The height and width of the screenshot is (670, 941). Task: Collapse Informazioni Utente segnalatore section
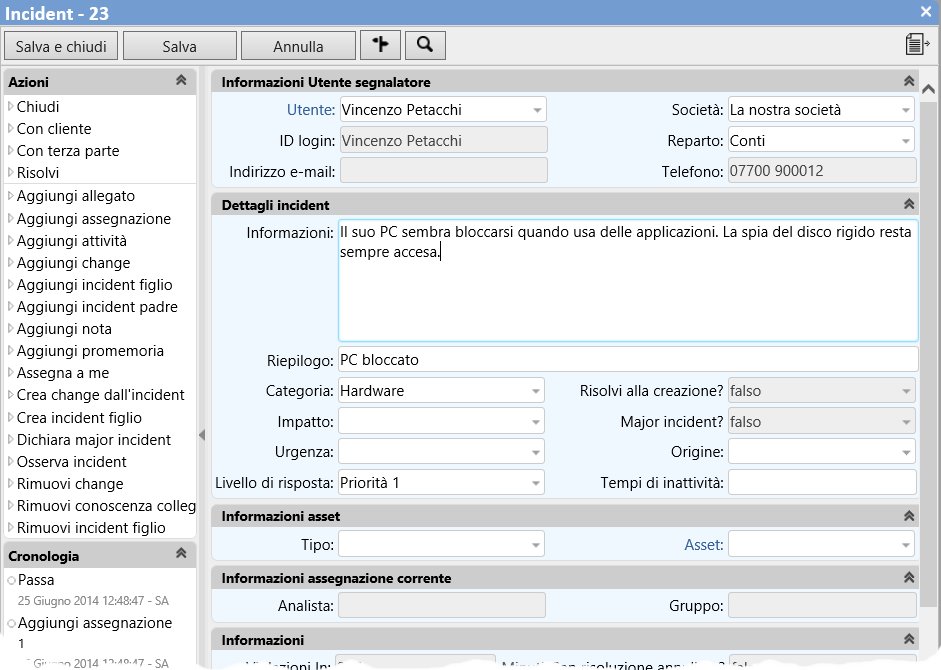909,81
